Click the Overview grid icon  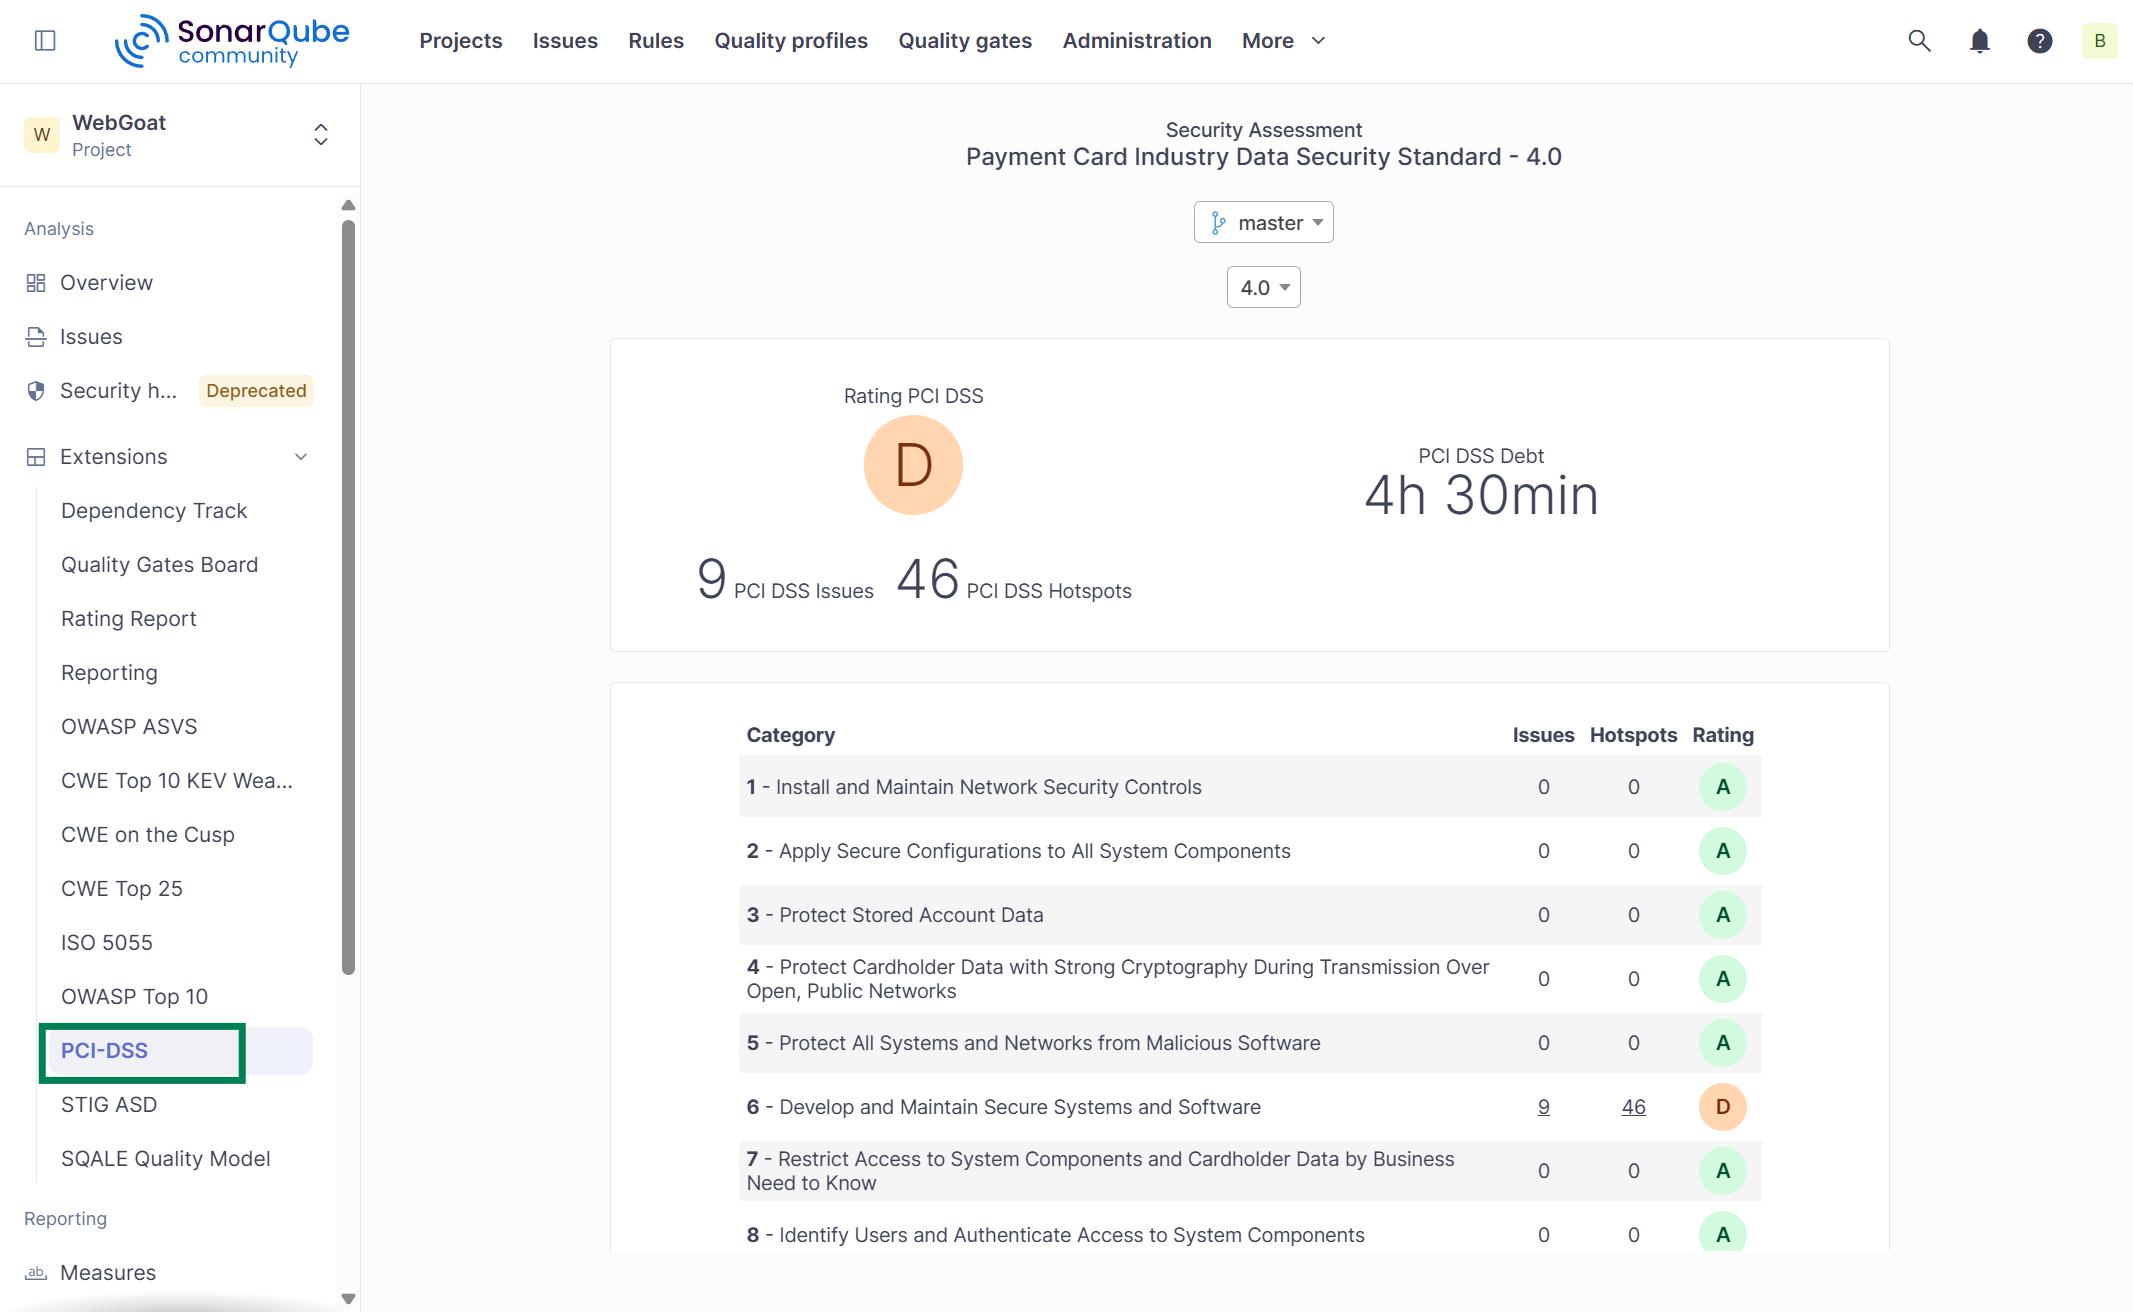36,283
